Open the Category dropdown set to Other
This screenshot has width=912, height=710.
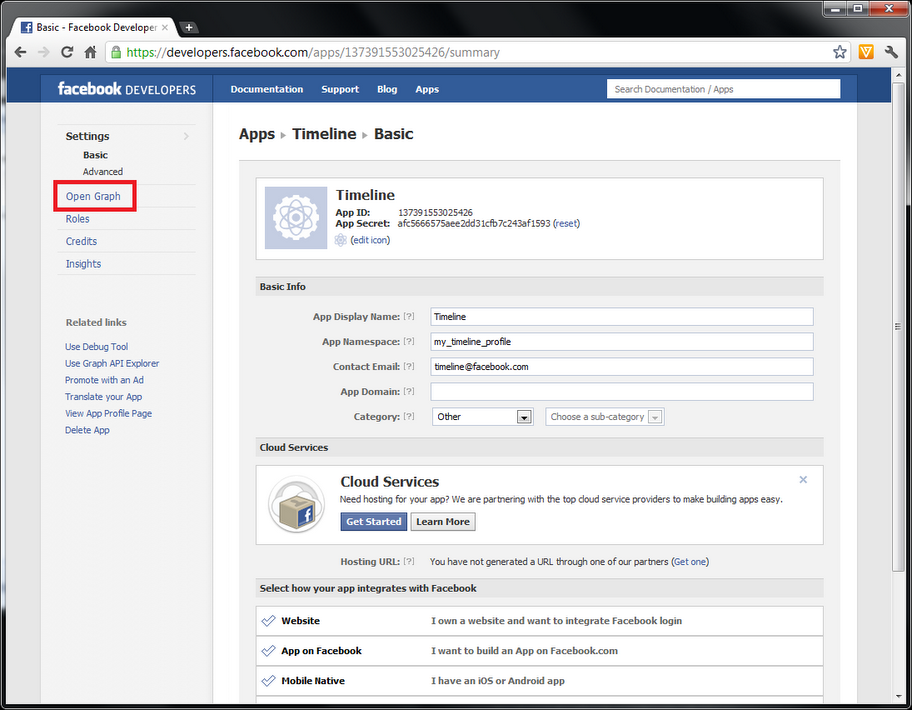(482, 417)
